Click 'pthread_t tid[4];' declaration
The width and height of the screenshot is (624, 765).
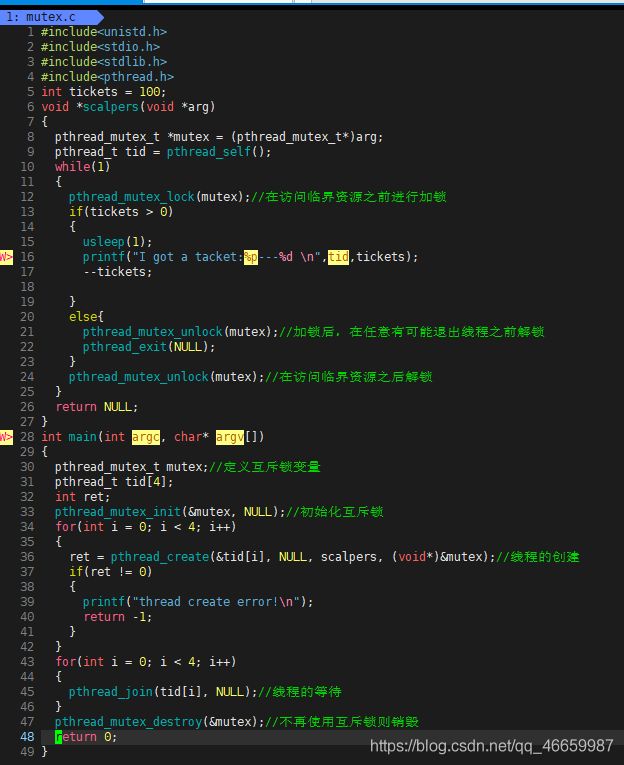point(114,482)
